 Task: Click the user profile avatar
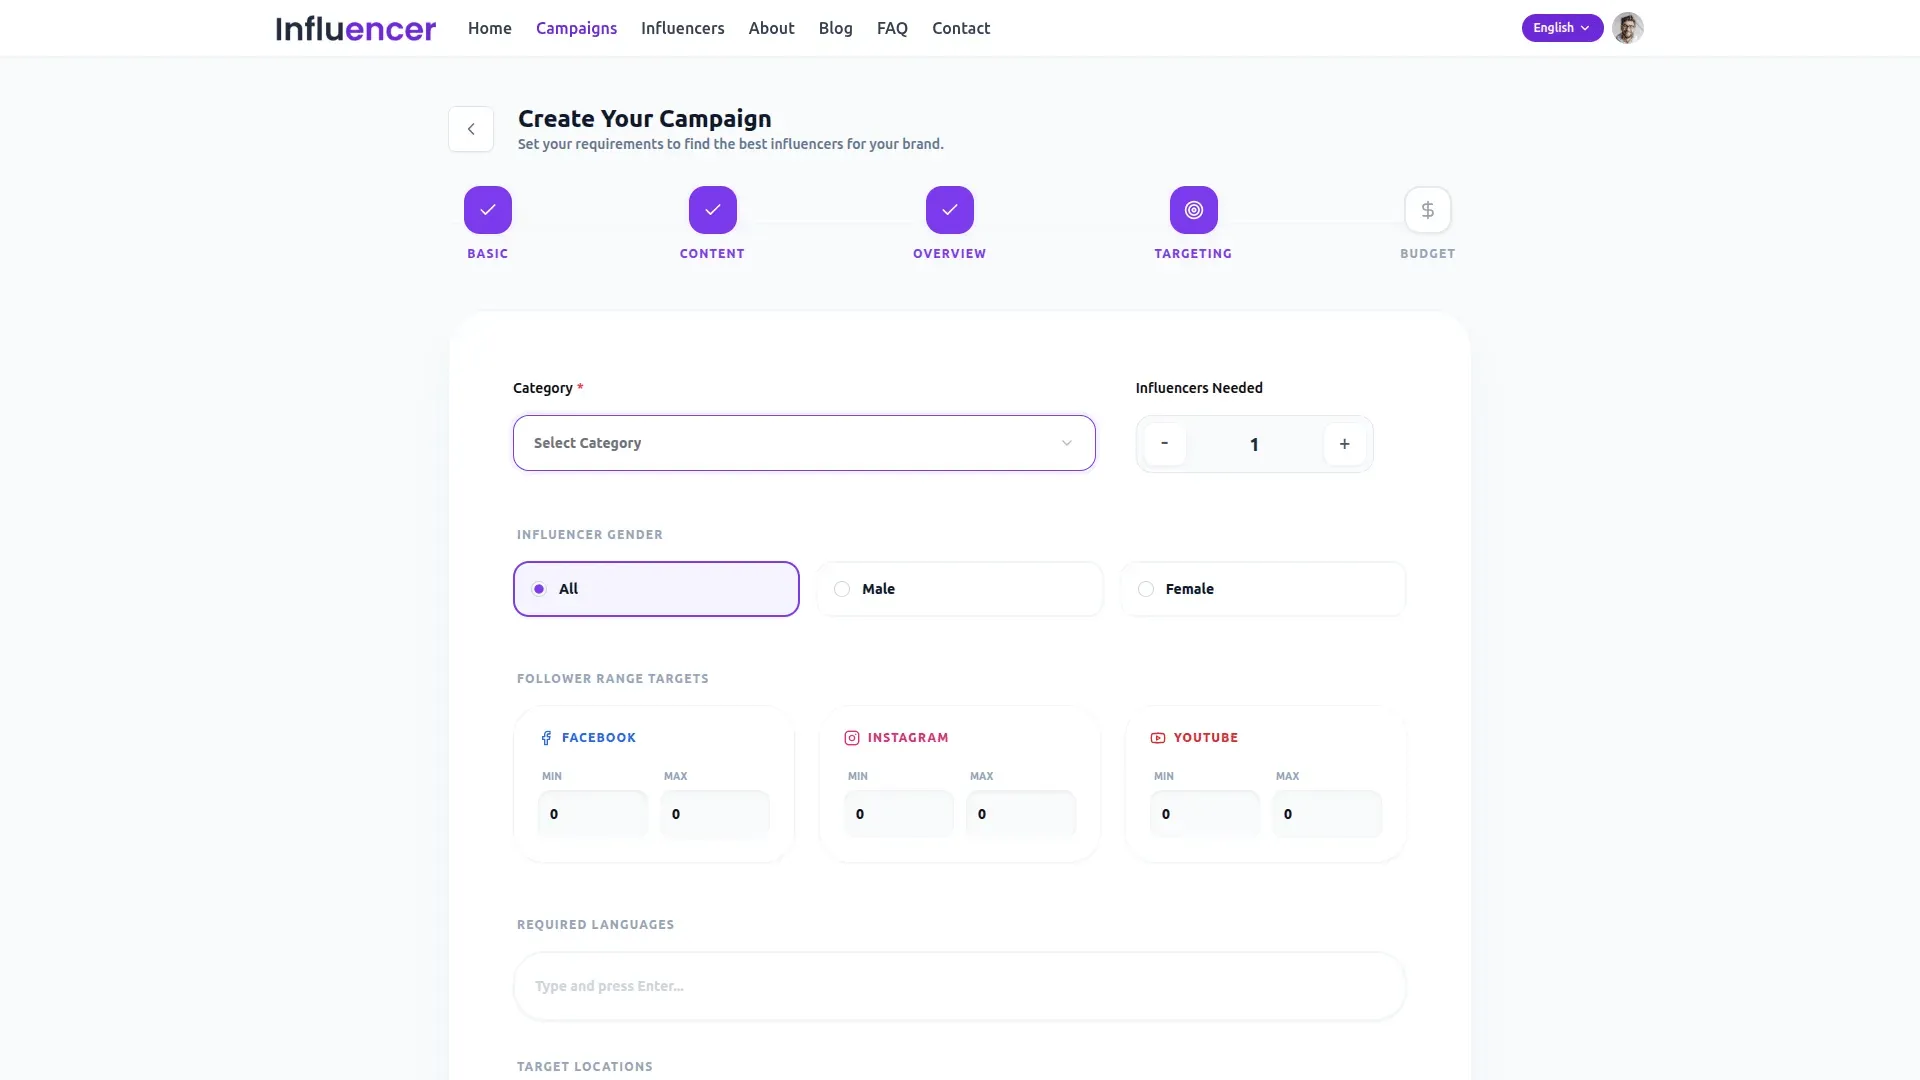(x=1627, y=28)
